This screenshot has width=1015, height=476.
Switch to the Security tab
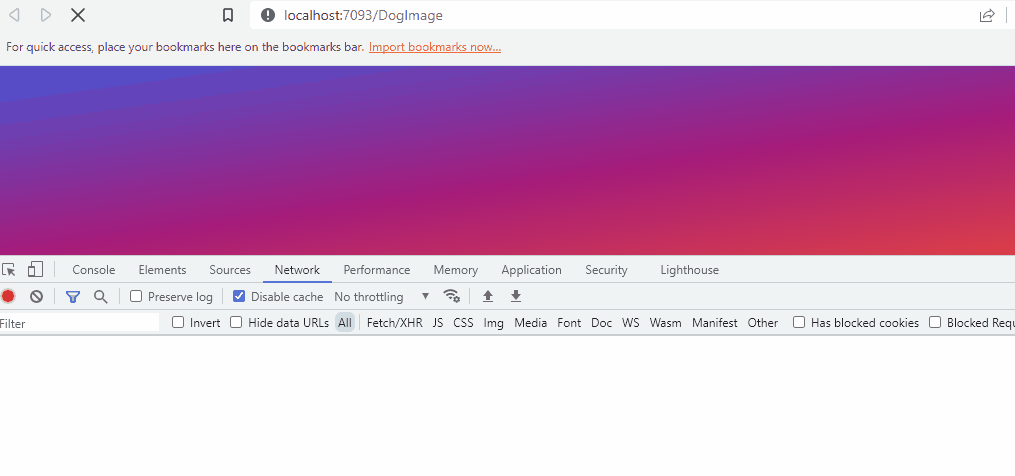[x=607, y=270]
